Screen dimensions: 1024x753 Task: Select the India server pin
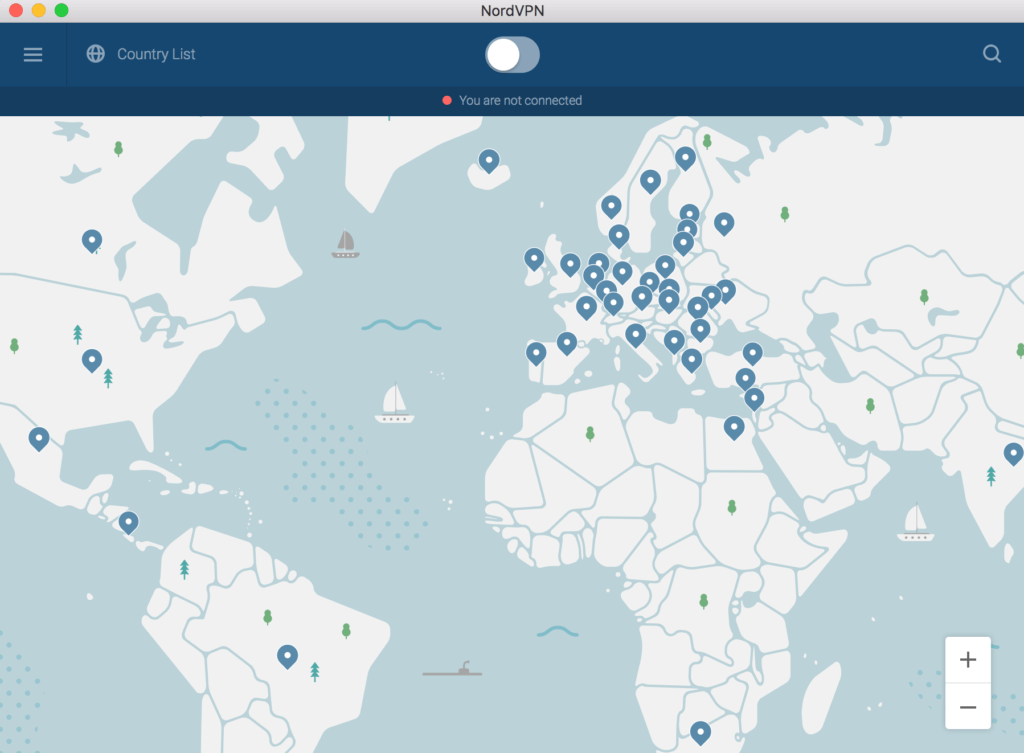[x=1014, y=453]
